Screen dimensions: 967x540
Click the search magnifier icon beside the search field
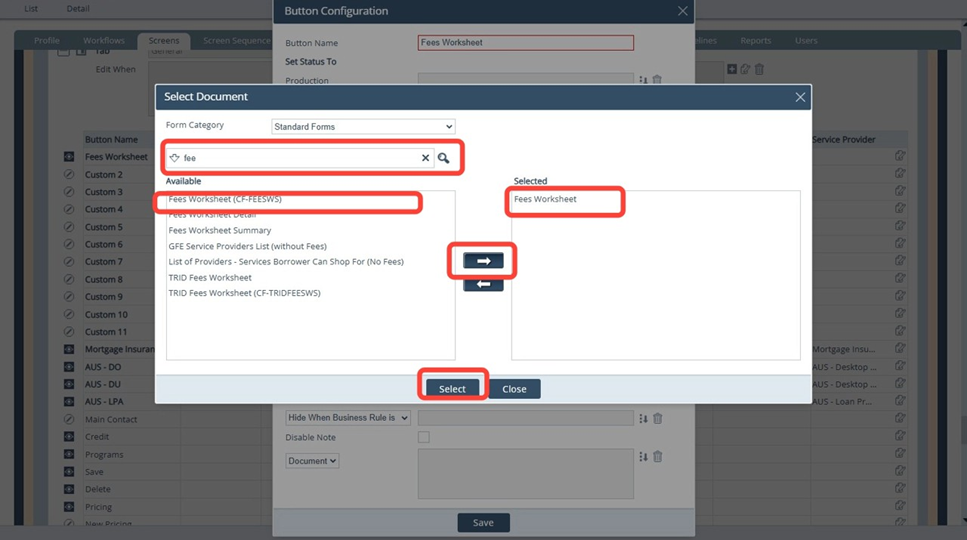443,158
